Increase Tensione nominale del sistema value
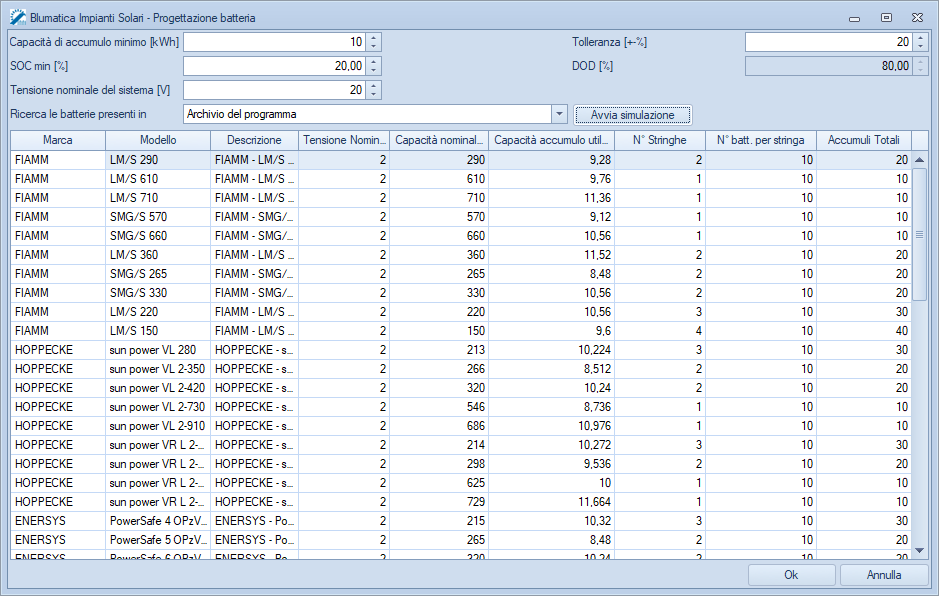 (374, 85)
